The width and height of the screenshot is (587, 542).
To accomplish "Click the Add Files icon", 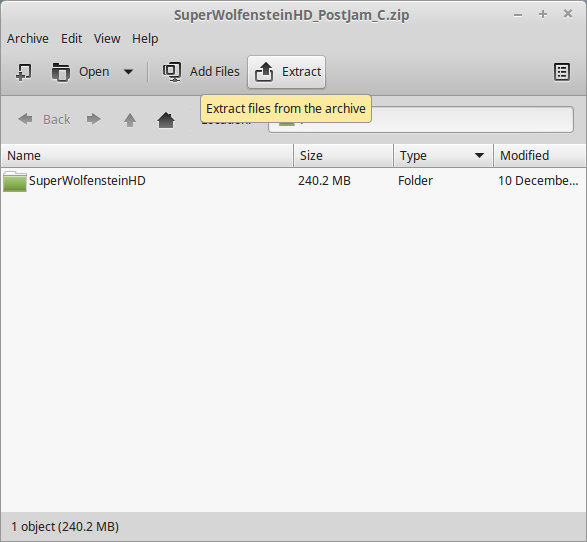I will pos(172,71).
